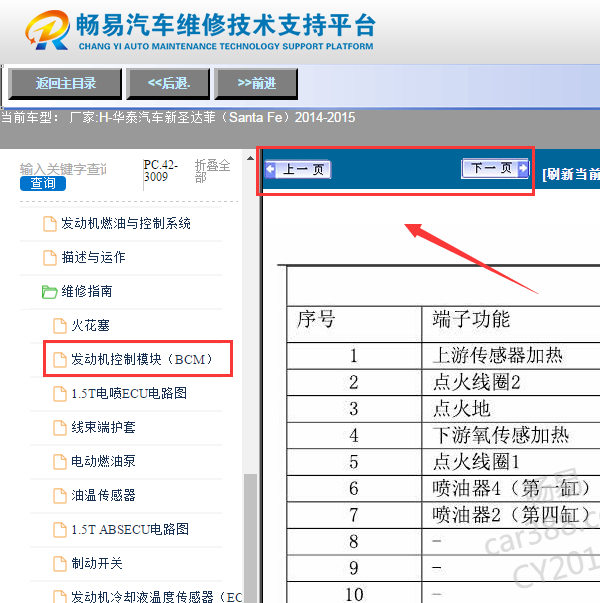The width and height of the screenshot is (600, 603).
Task: Click the sidebar vertical scrollbar thumb
Action: 250,538
